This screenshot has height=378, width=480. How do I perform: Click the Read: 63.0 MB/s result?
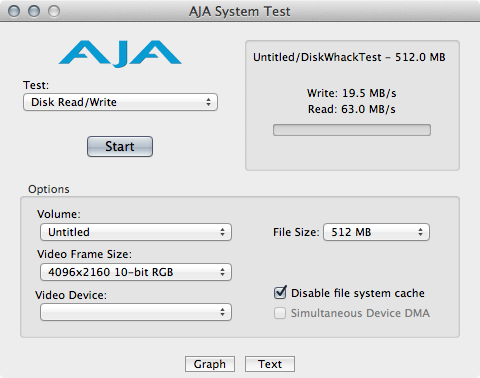coord(352,109)
